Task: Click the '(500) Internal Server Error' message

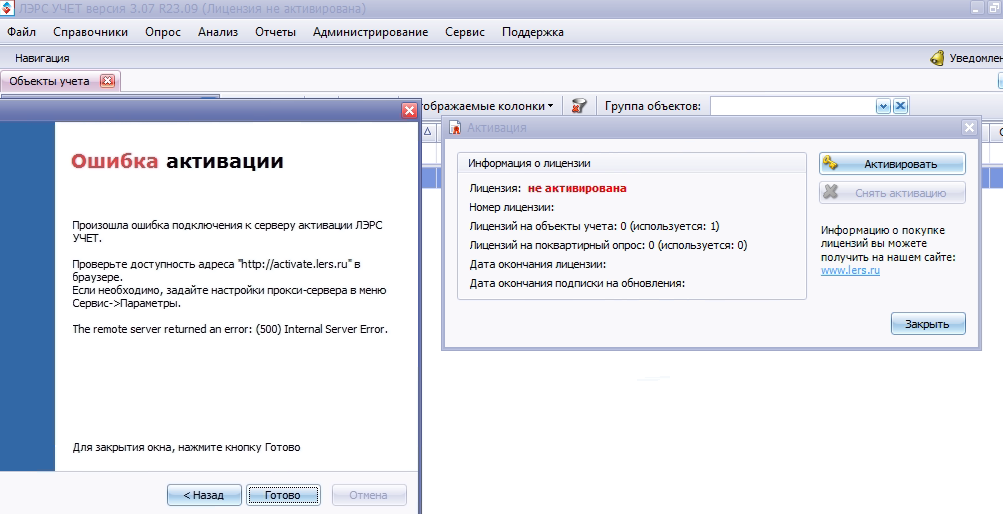Action: [x=321, y=329]
